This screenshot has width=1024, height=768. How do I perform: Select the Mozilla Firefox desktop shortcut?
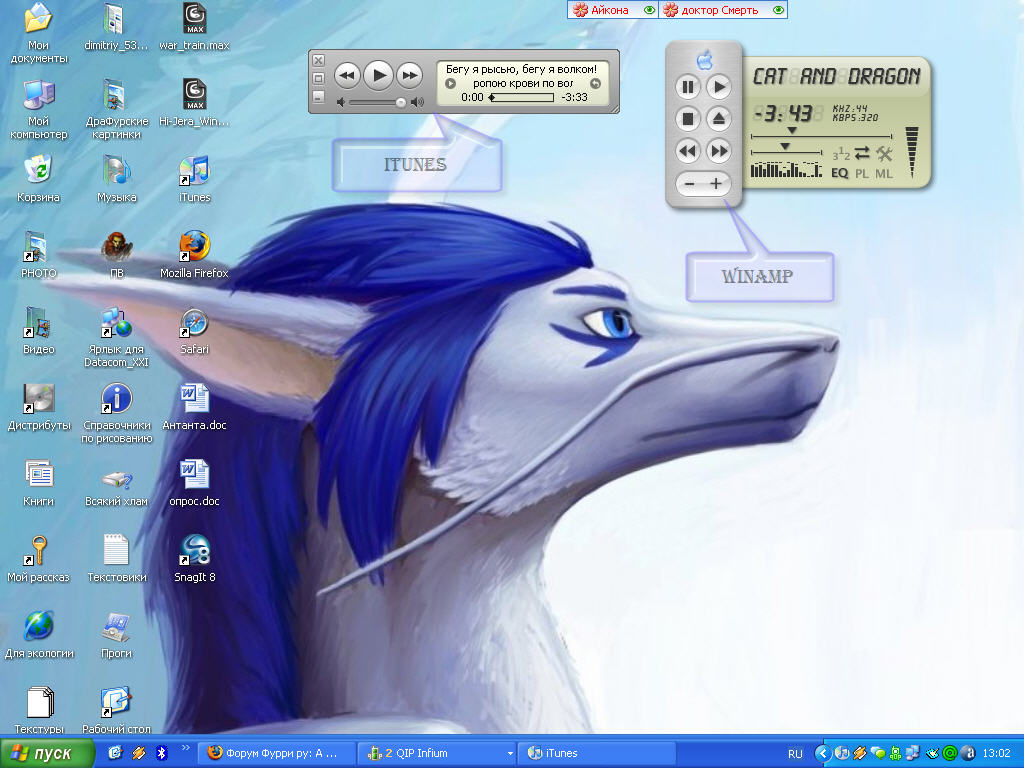tap(194, 254)
